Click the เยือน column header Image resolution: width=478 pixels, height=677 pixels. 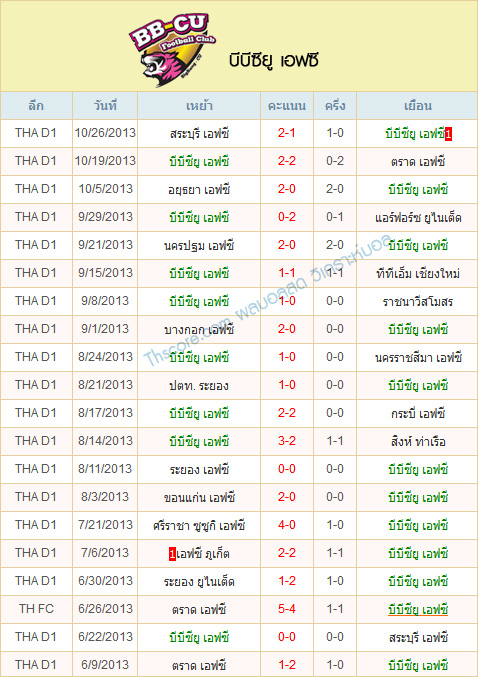coord(417,106)
